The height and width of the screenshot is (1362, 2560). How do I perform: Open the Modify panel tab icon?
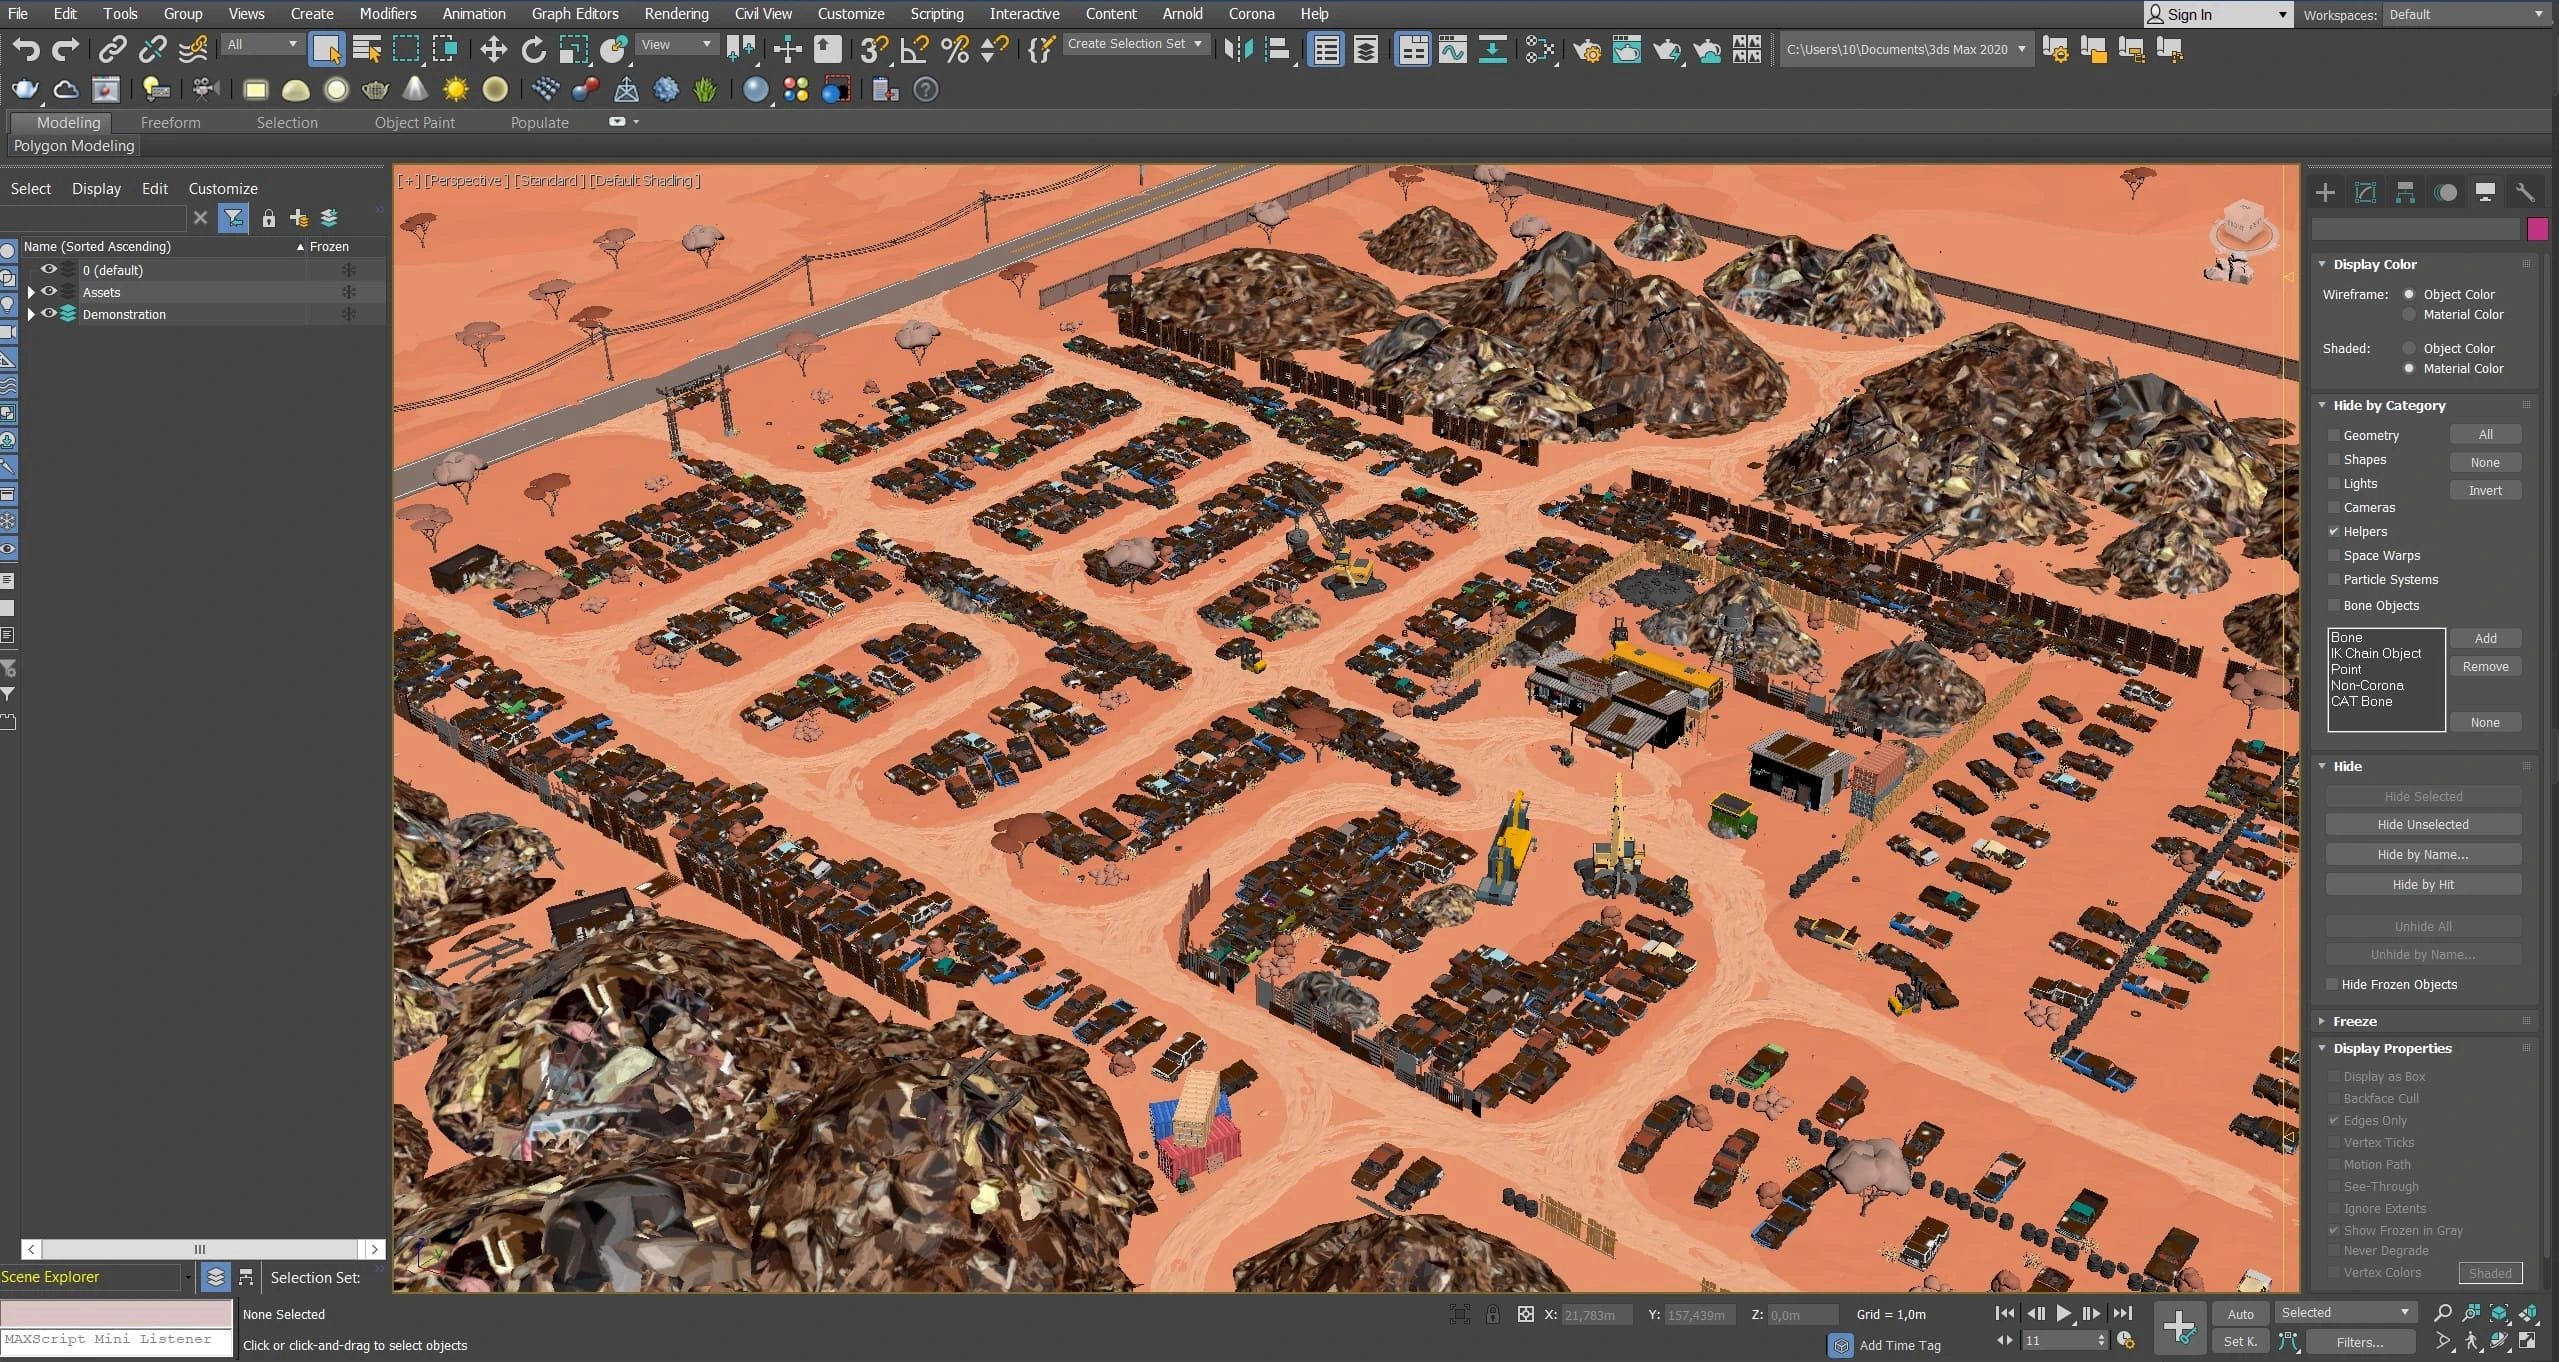pos(2365,193)
